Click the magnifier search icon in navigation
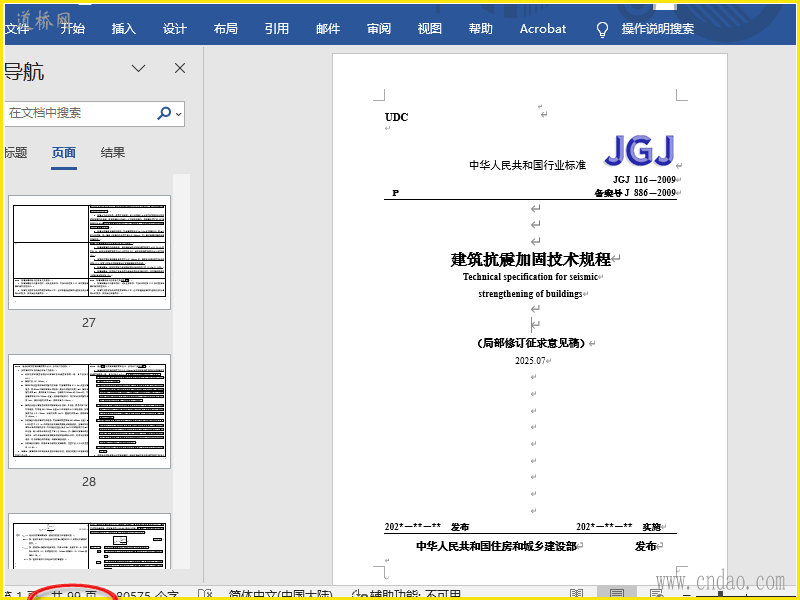The height and width of the screenshot is (600, 800). coord(164,113)
